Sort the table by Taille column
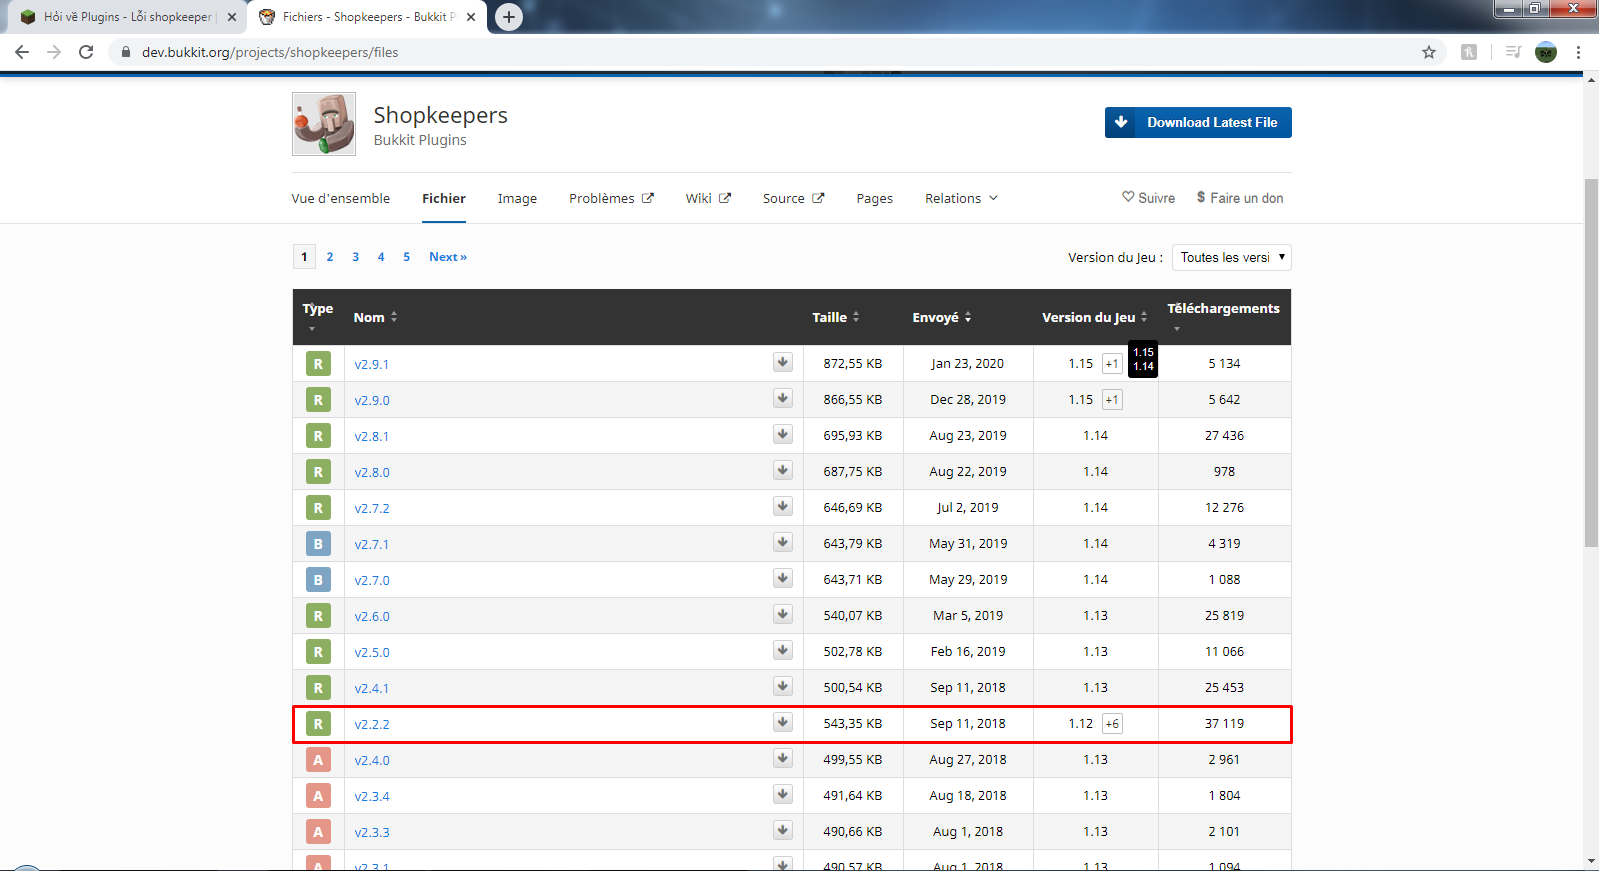 pos(835,317)
